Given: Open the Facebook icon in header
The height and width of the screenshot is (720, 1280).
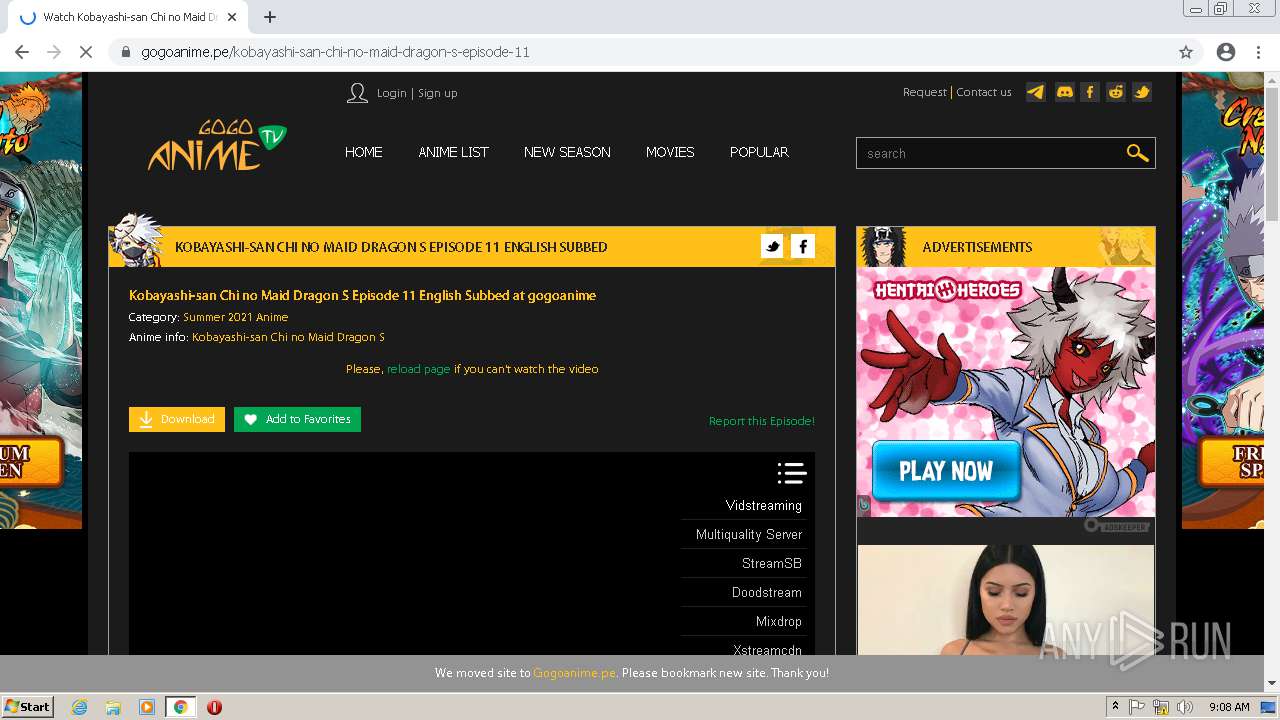Looking at the screenshot, I should click(1090, 92).
